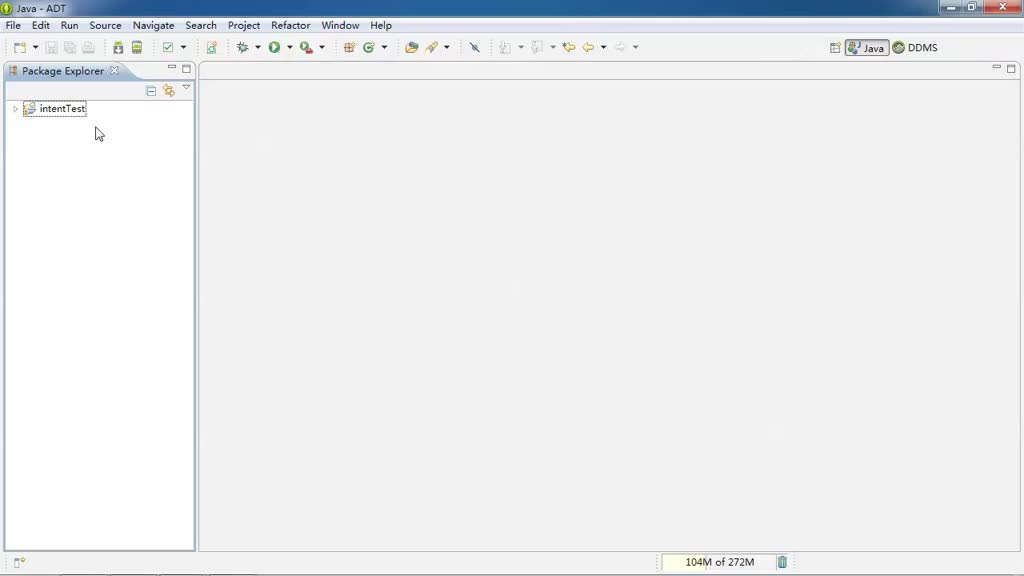
Task: Open the New Java Class dropdown arrow
Action: (x=385, y=47)
